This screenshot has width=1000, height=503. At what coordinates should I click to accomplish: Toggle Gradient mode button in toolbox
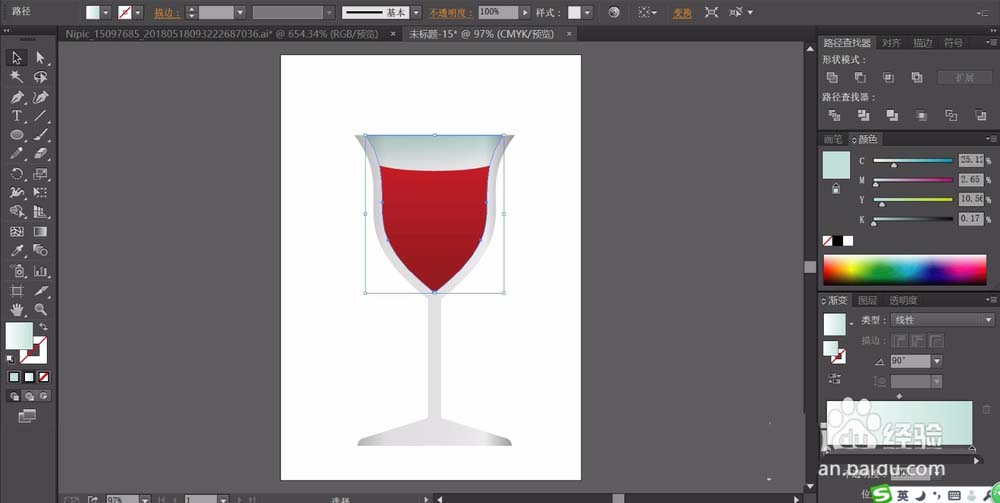point(29,377)
